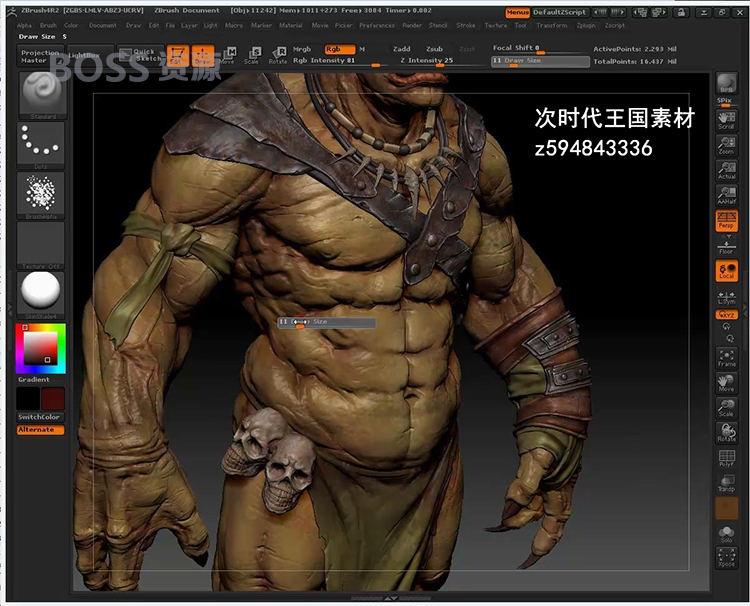The image size is (750, 606).
Task: Click the Xpose icon
Action: click(x=727, y=558)
